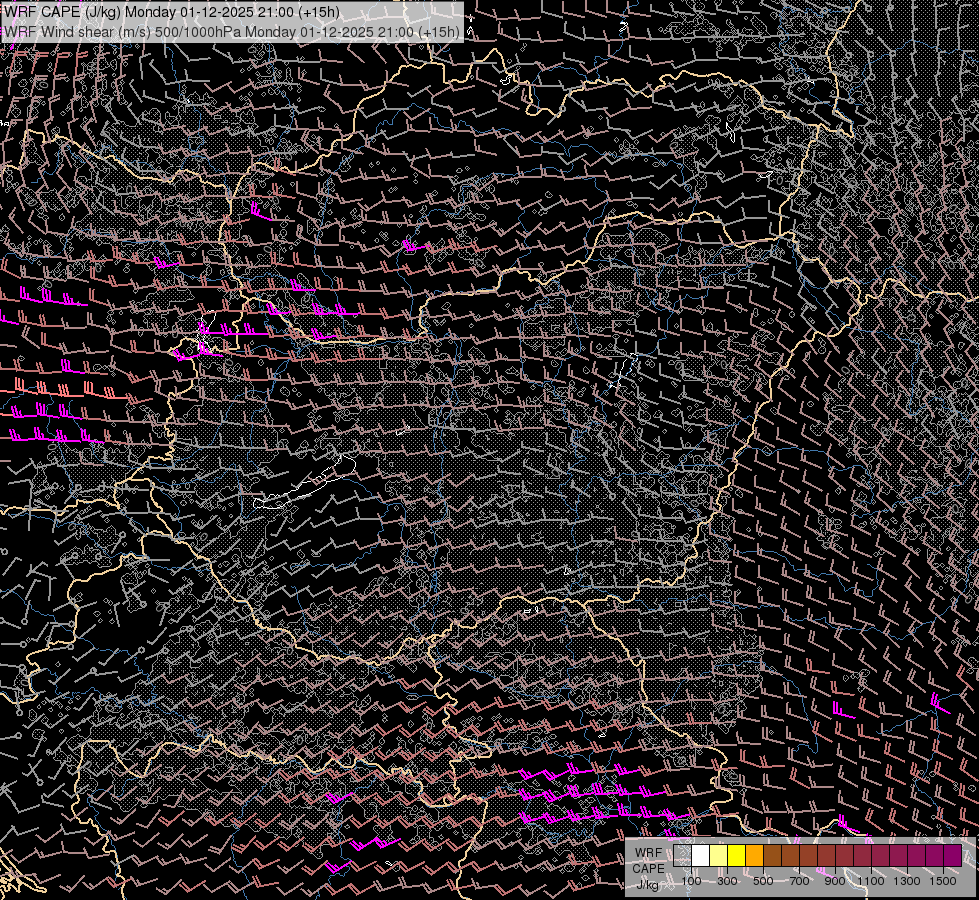
Task: Click the 700 legend value label
Action: (799, 881)
